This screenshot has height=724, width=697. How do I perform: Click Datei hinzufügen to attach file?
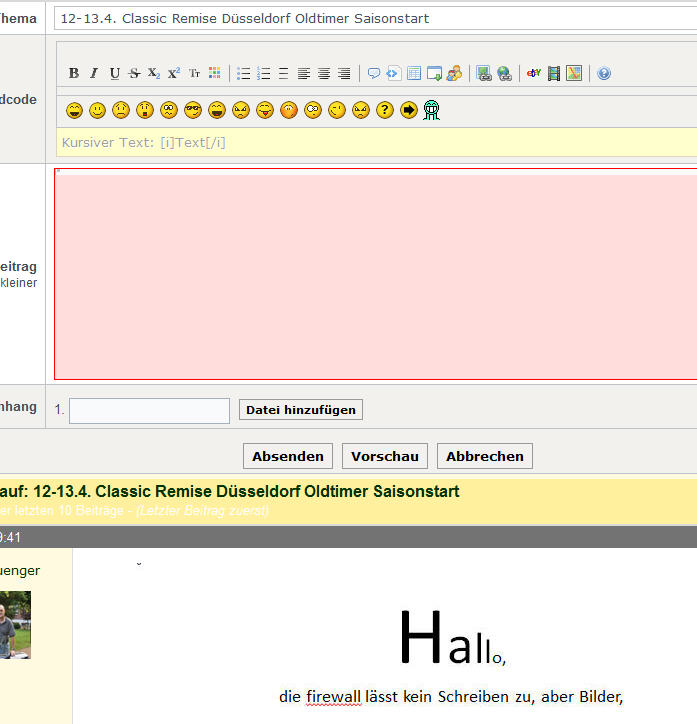(x=300, y=410)
